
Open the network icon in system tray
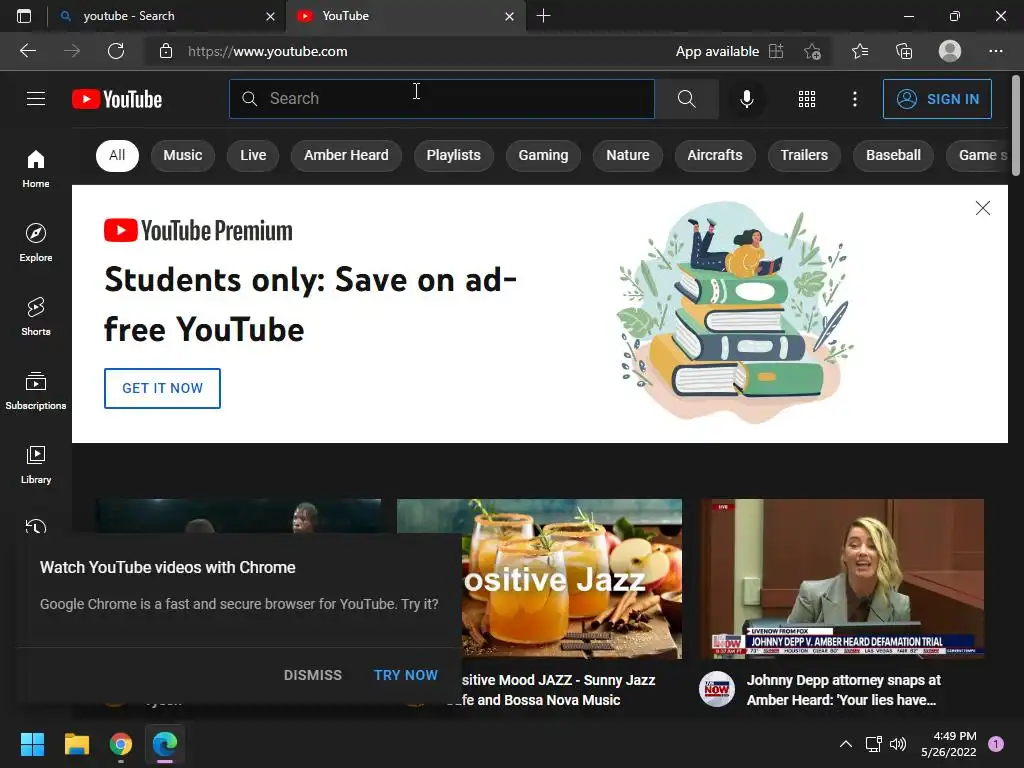pos(873,744)
